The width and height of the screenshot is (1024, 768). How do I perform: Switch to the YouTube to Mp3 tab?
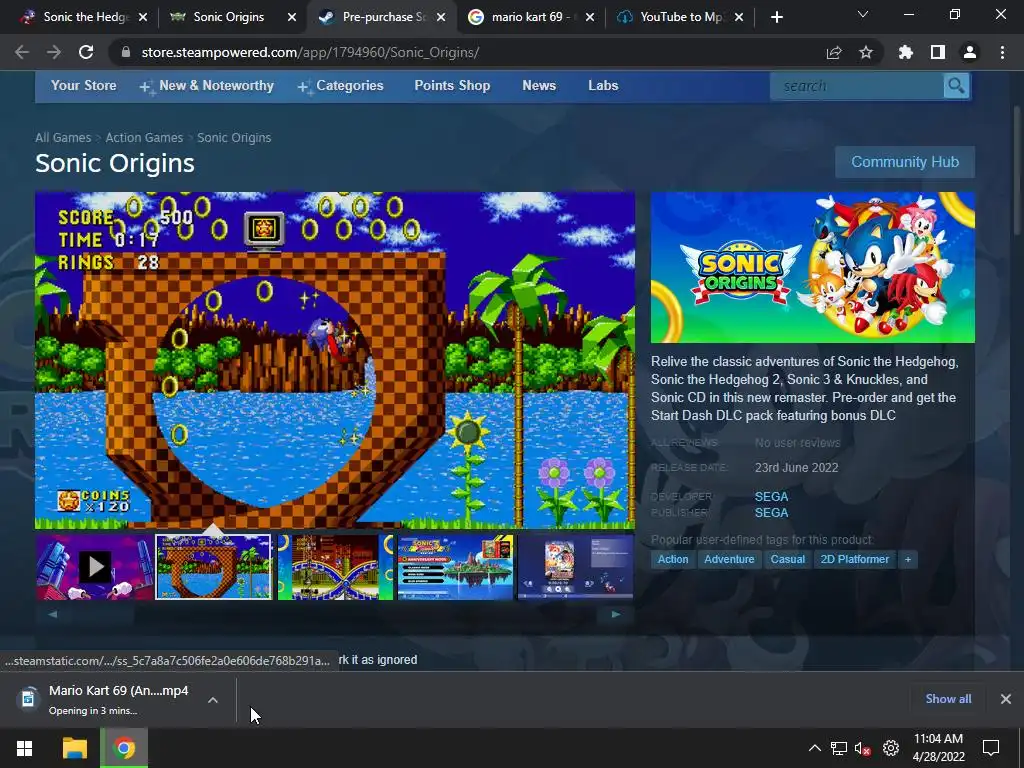coord(679,17)
